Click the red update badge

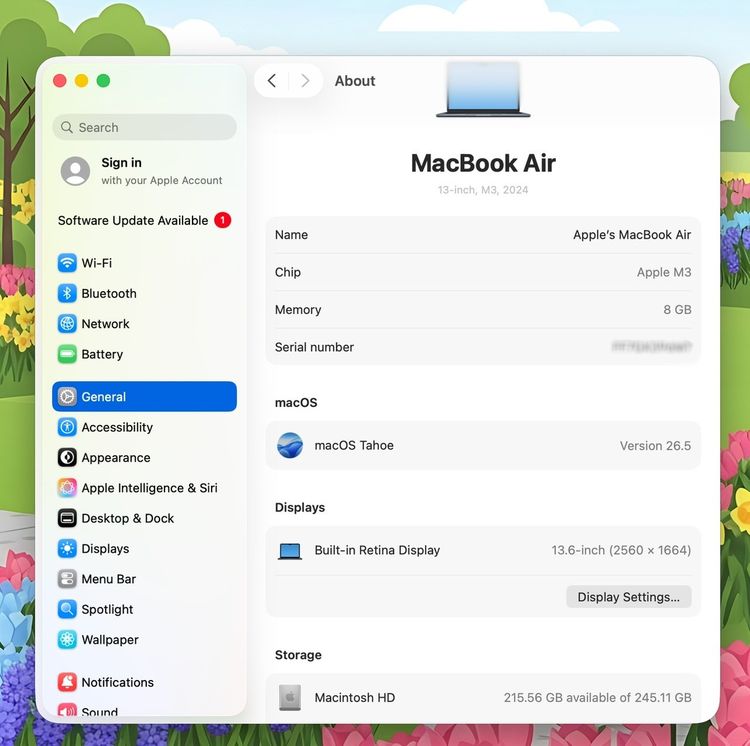(x=222, y=220)
